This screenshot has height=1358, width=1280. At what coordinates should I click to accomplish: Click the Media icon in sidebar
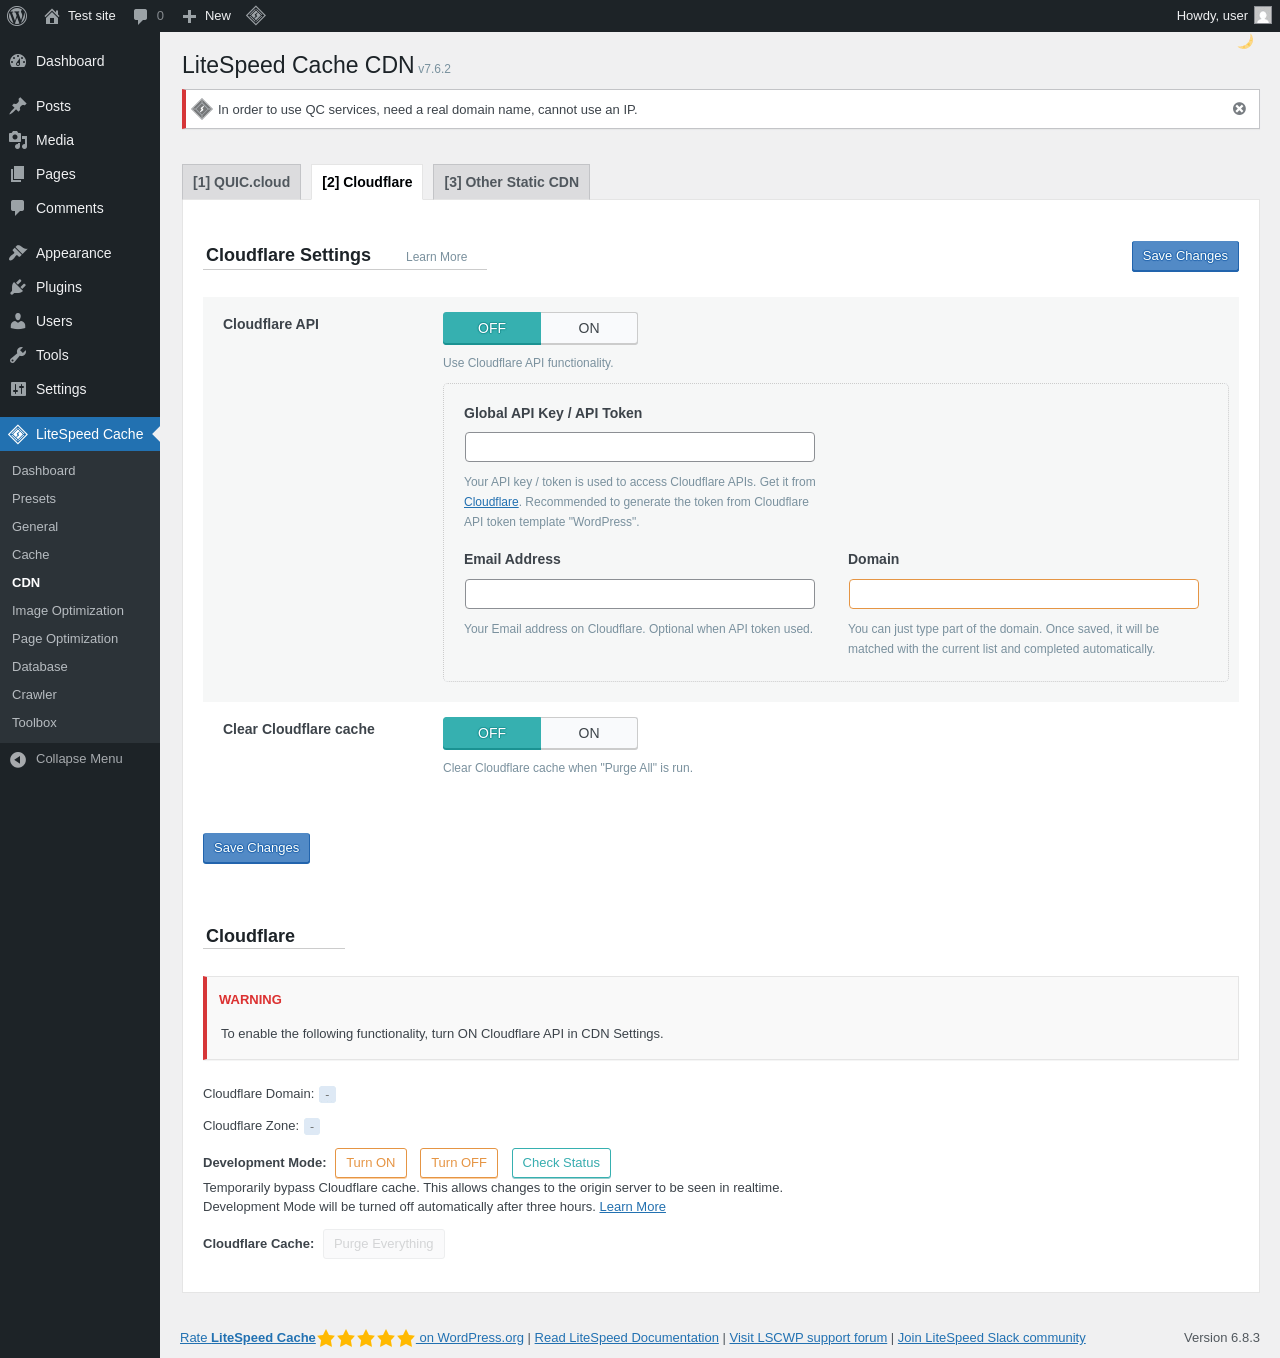[x=18, y=140]
